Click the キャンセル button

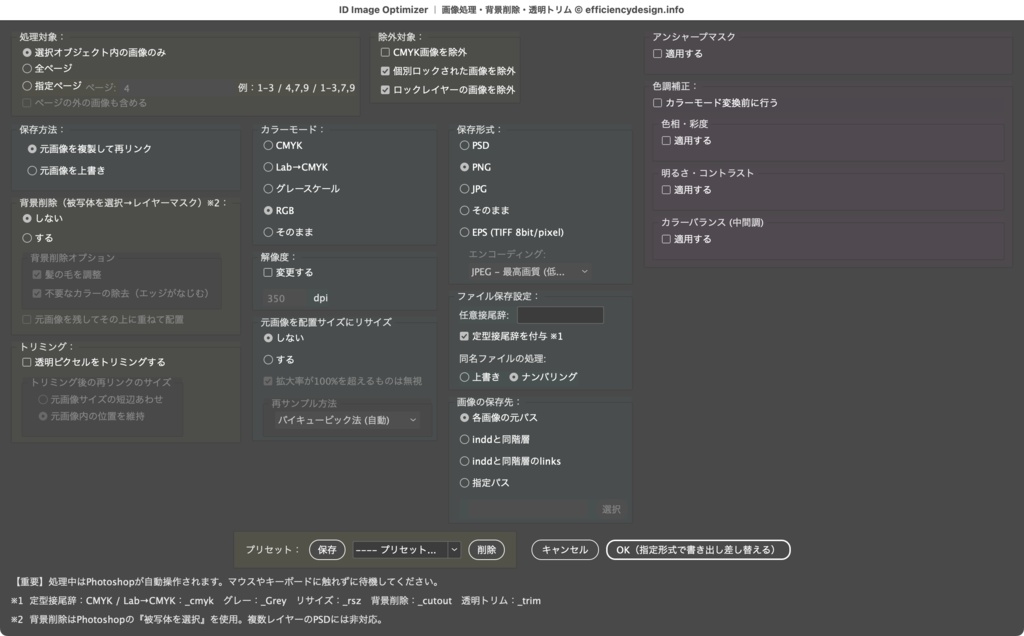[565, 550]
